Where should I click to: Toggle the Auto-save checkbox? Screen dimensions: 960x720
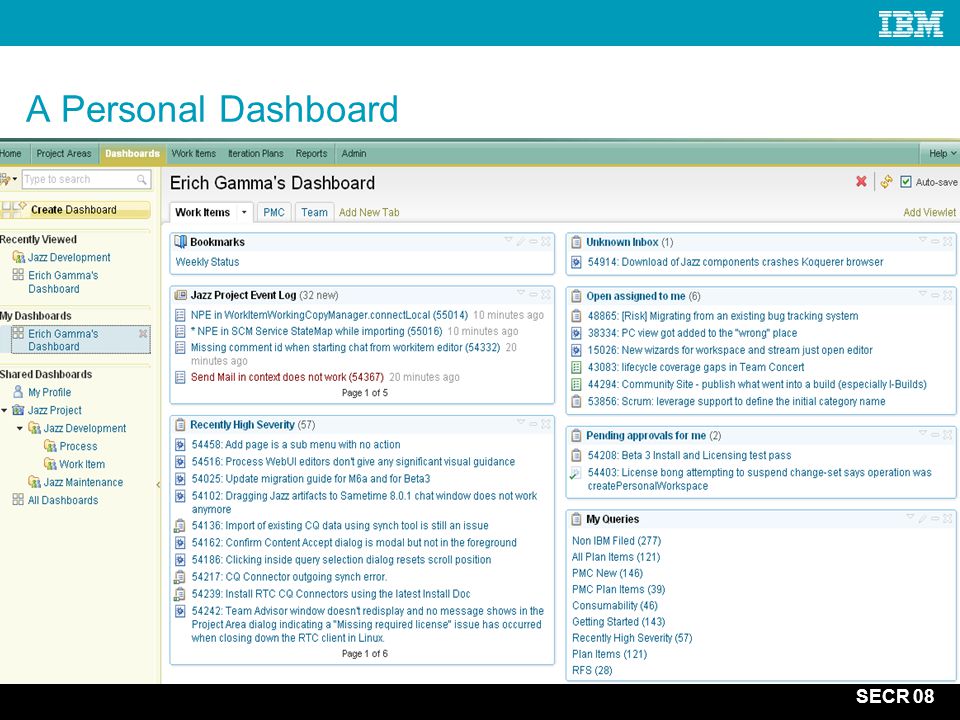906,182
